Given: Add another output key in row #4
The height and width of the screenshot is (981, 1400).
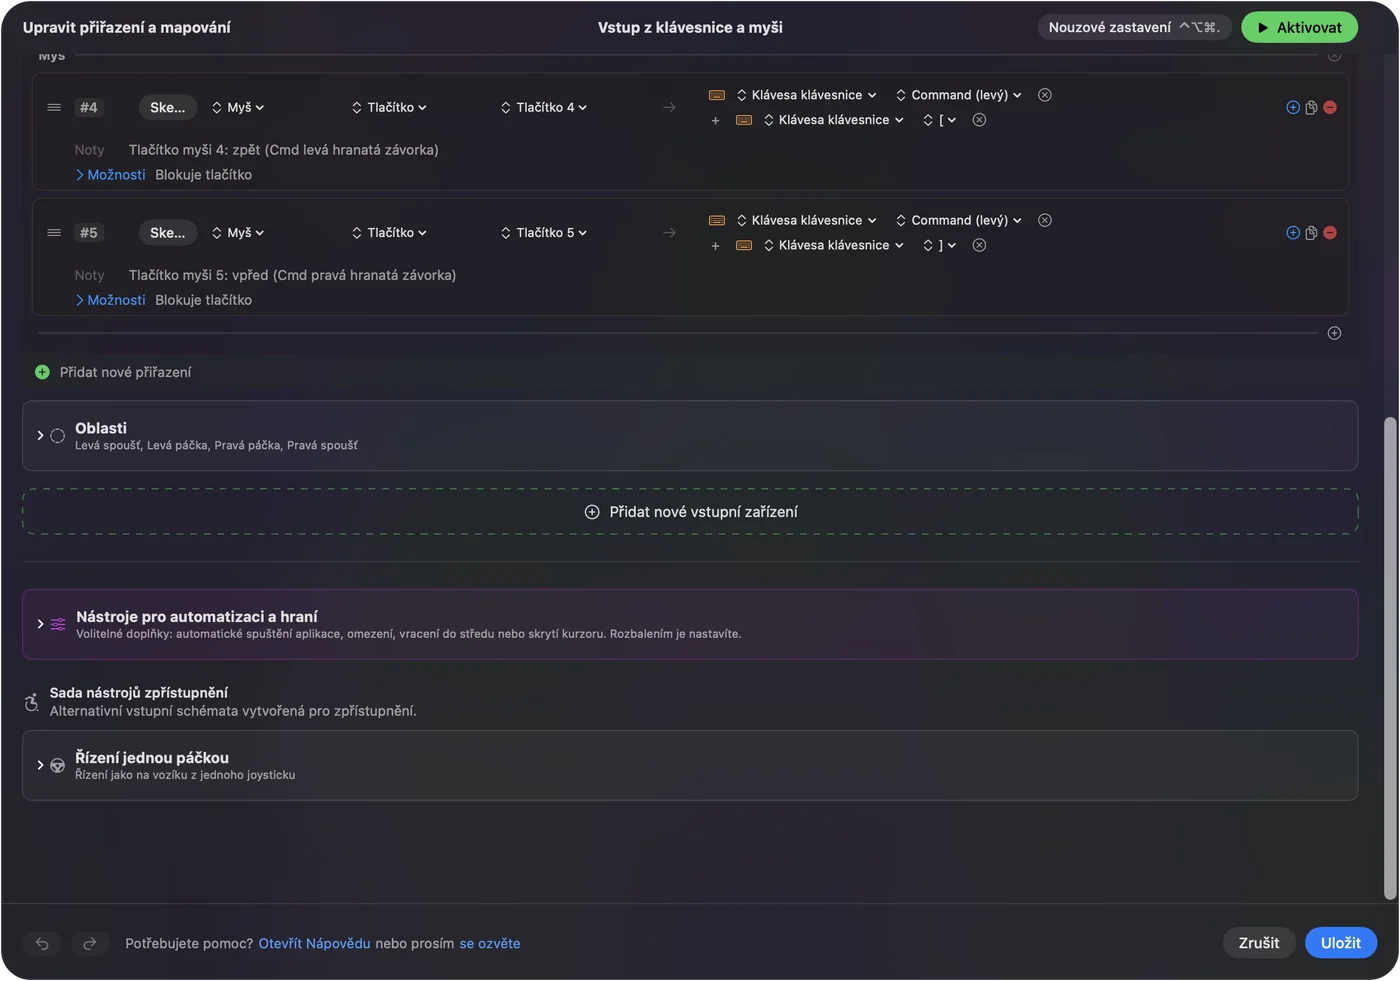Looking at the screenshot, I should click(x=715, y=121).
